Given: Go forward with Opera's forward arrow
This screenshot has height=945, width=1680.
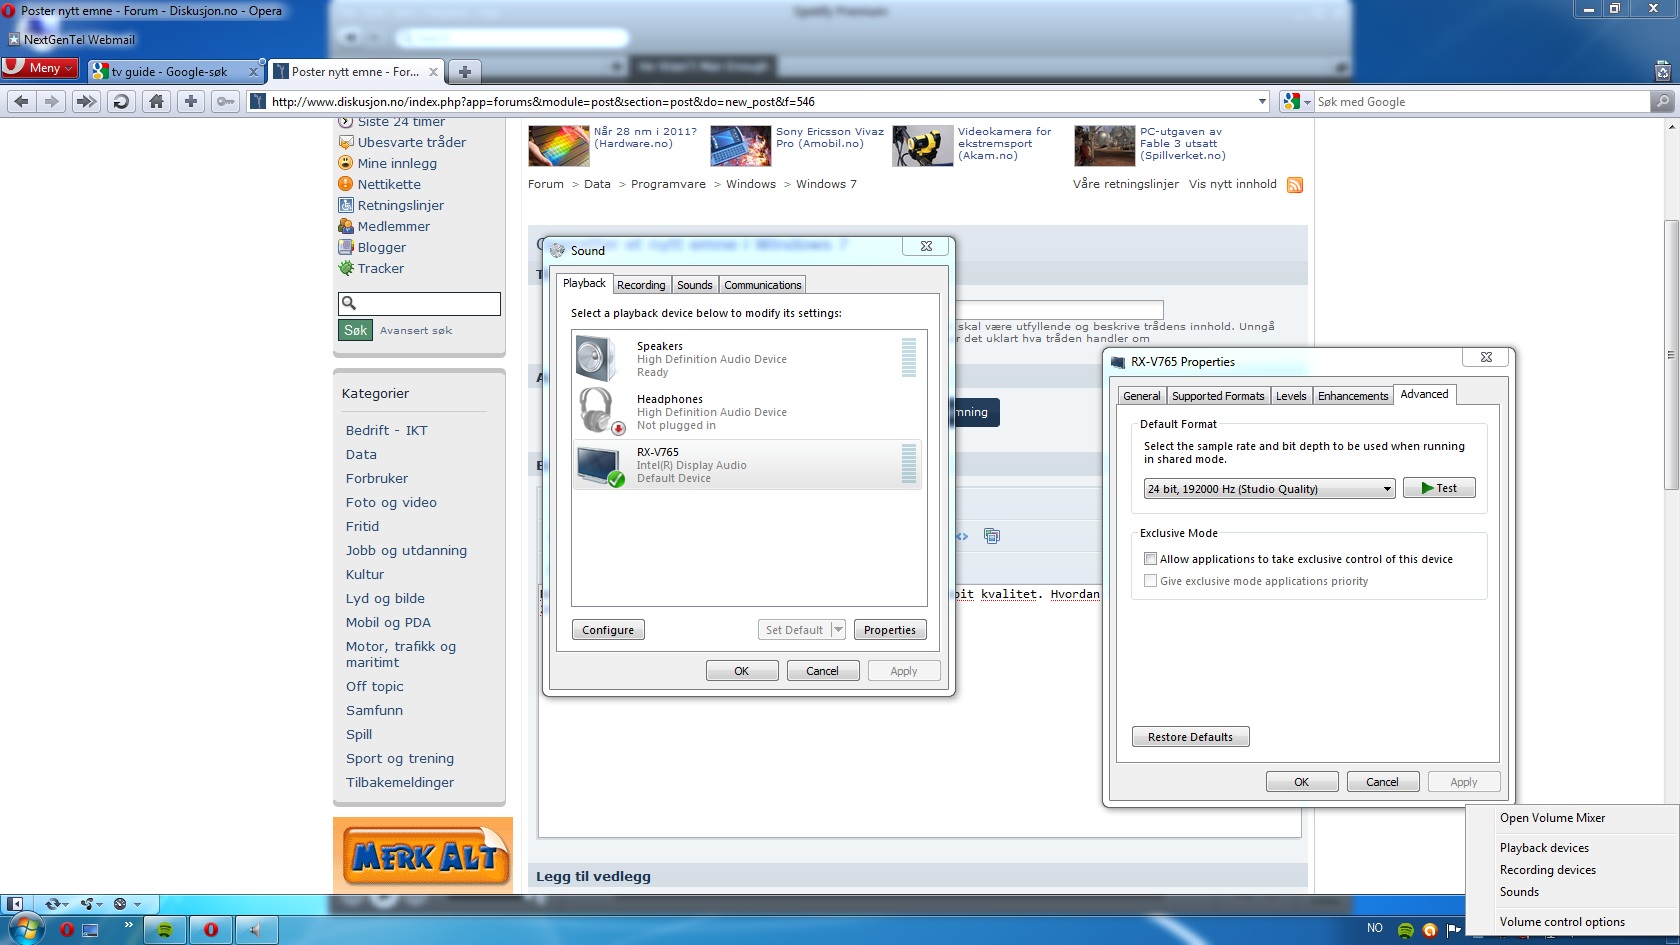Looking at the screenshot, I should (x=52, y=101).
